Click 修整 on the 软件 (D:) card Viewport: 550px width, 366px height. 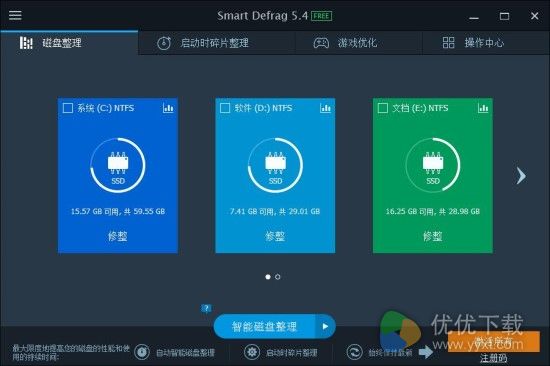[275, 236]
